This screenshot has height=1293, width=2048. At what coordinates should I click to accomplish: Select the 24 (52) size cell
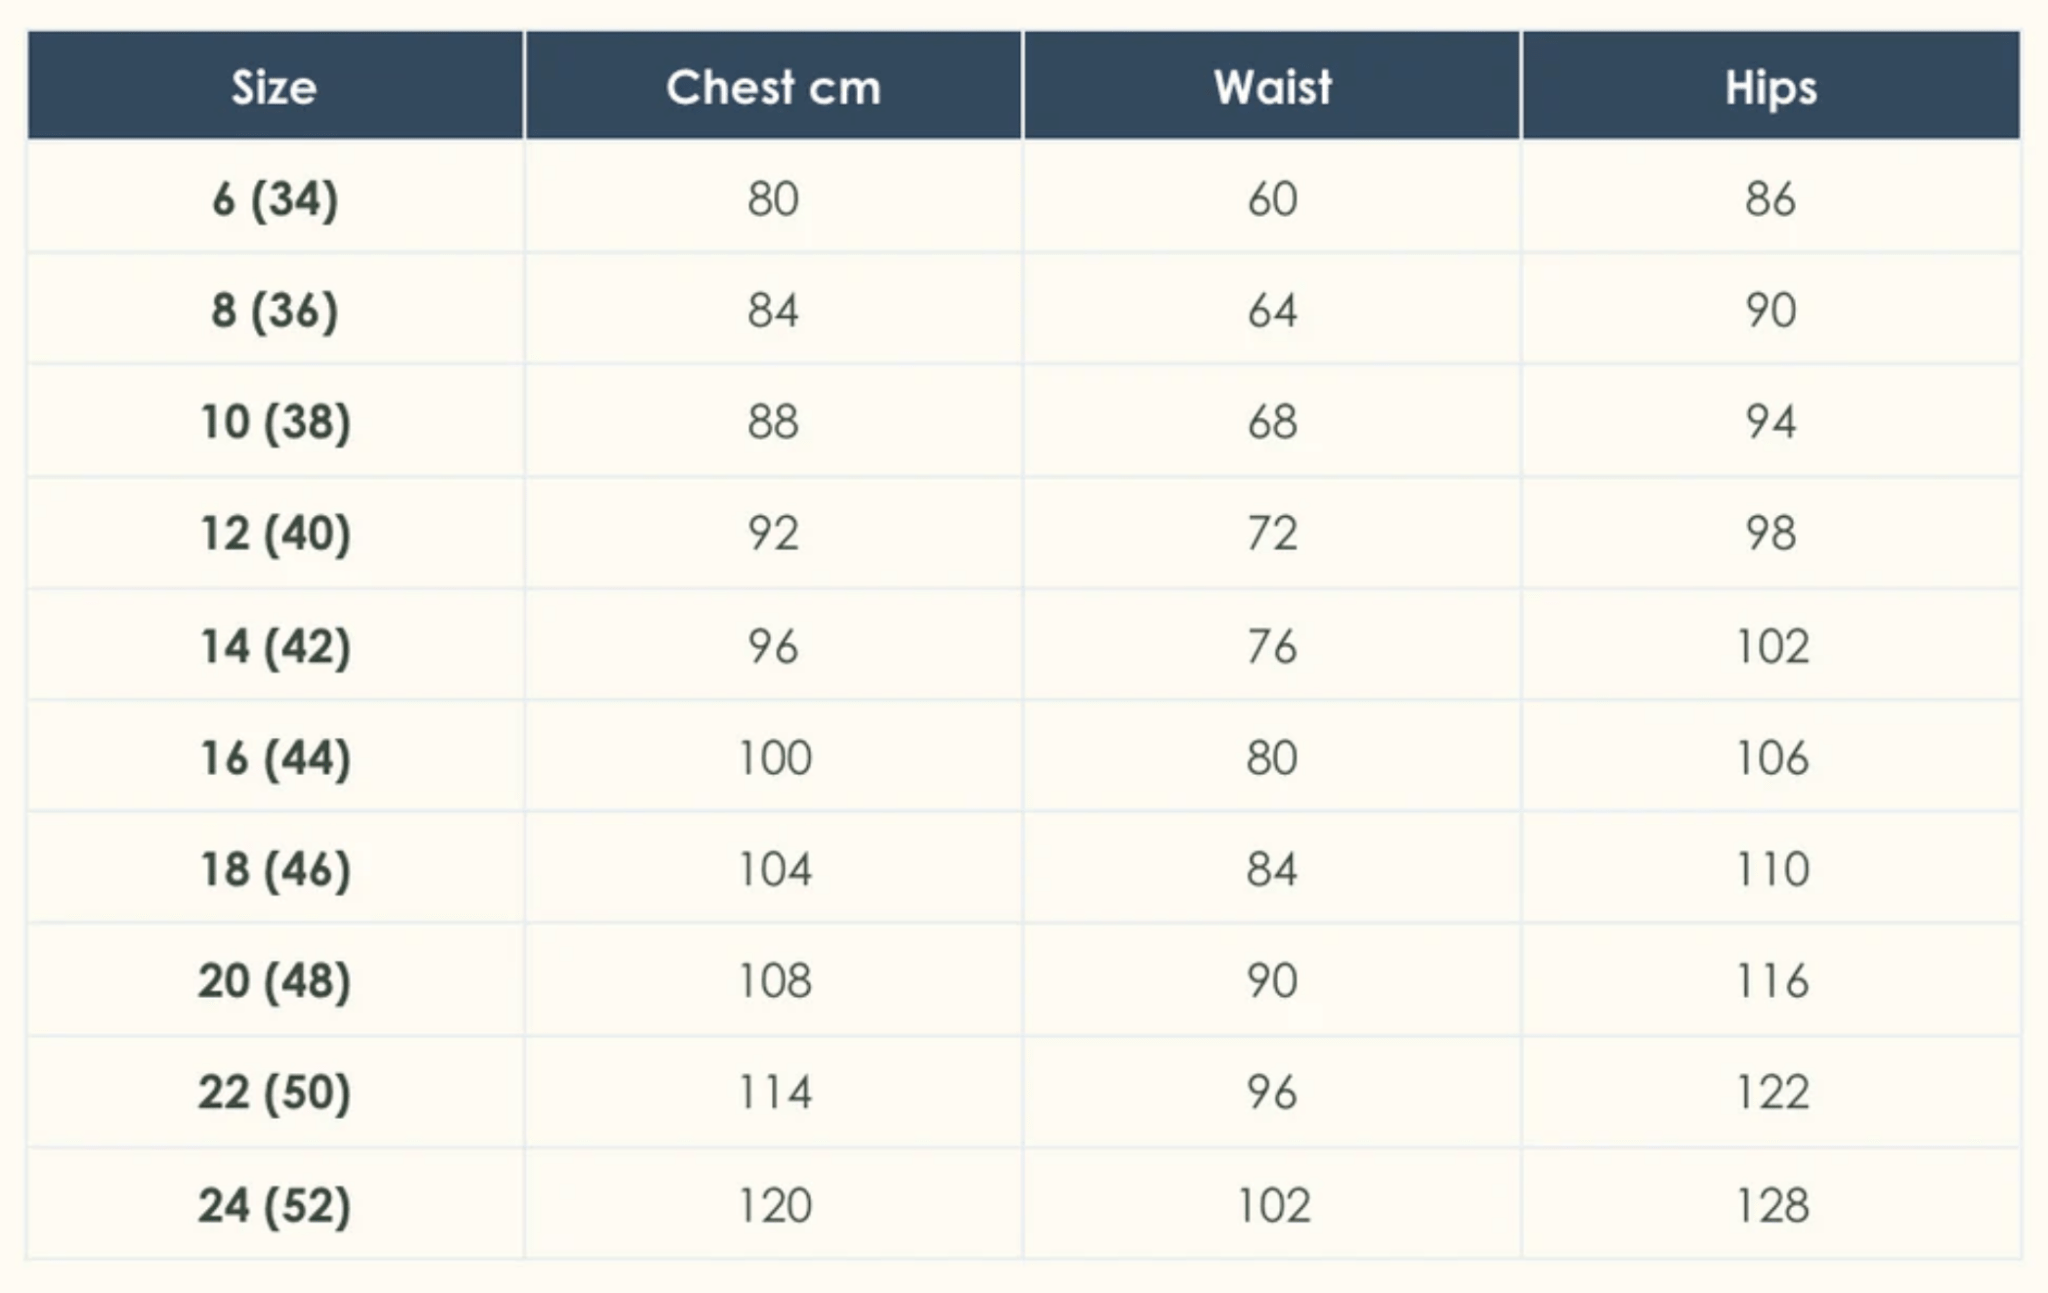click(x=274, y=1204)
